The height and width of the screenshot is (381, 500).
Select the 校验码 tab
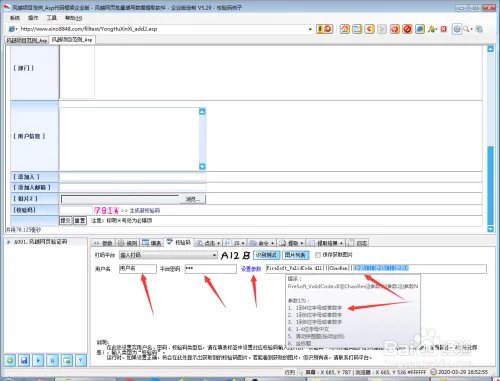pyautogui.click(x=179, y=242)
